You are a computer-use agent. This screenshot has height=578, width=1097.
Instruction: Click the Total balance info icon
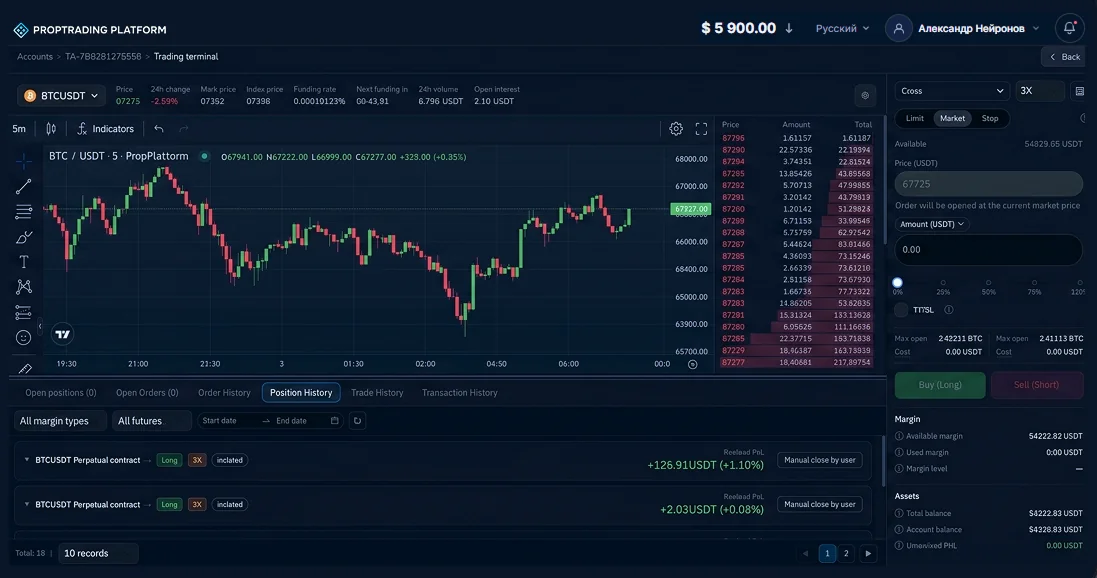click(899, 514)
